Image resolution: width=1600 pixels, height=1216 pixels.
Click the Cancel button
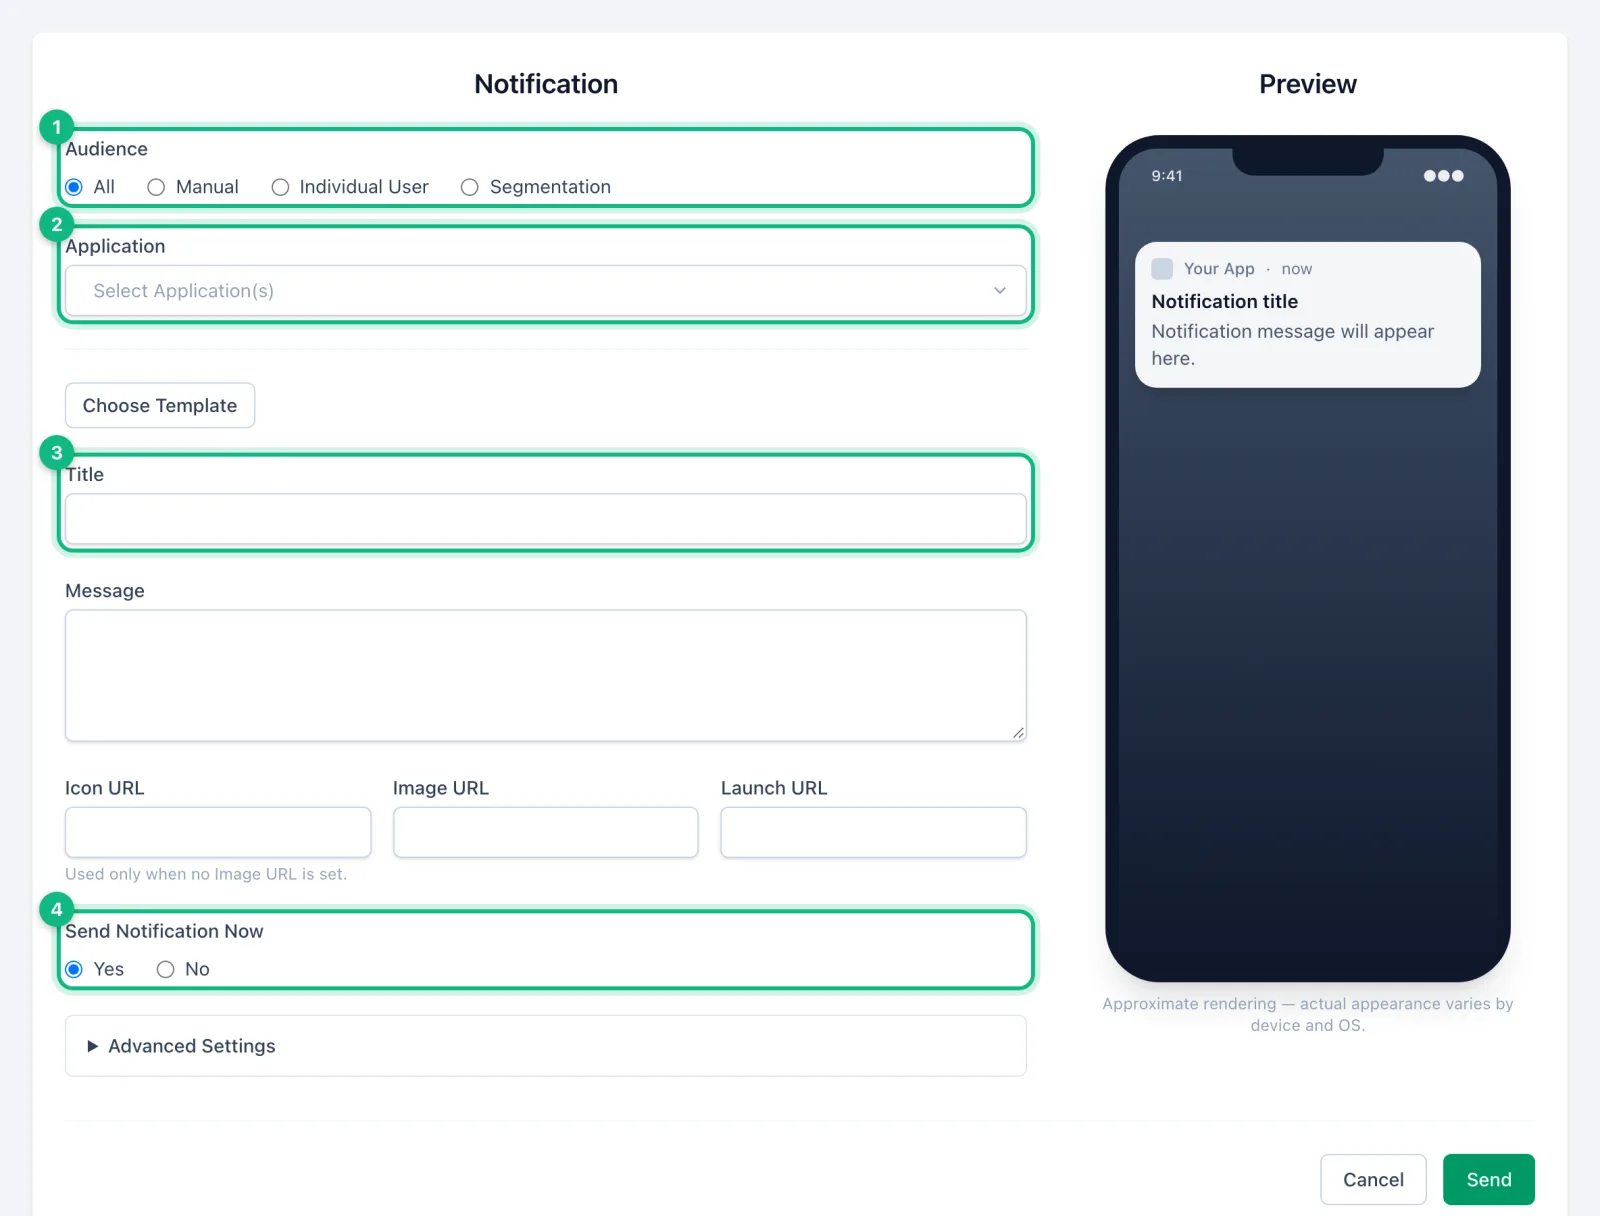1373,1180
